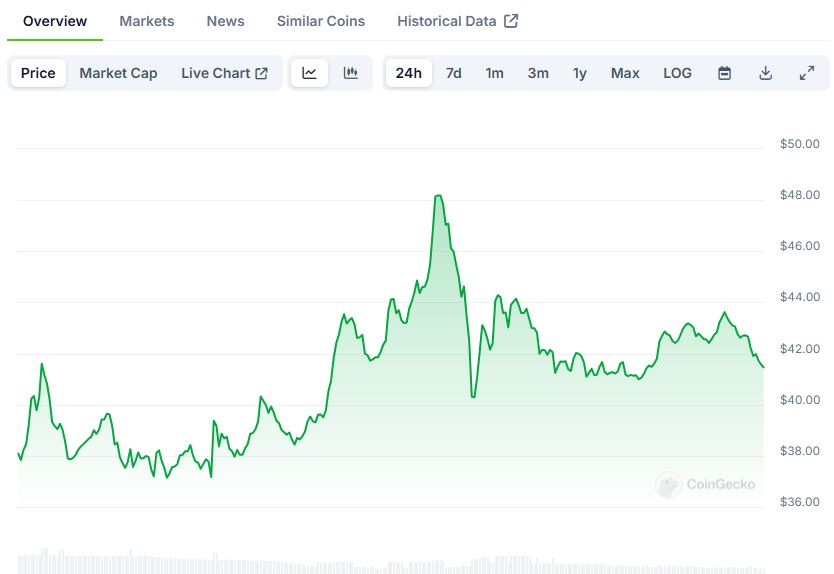Image resolution: width=834 pixels, height=574 pixels.
Task: Choose the 1y time range
Action: click(x=580, y=73)
